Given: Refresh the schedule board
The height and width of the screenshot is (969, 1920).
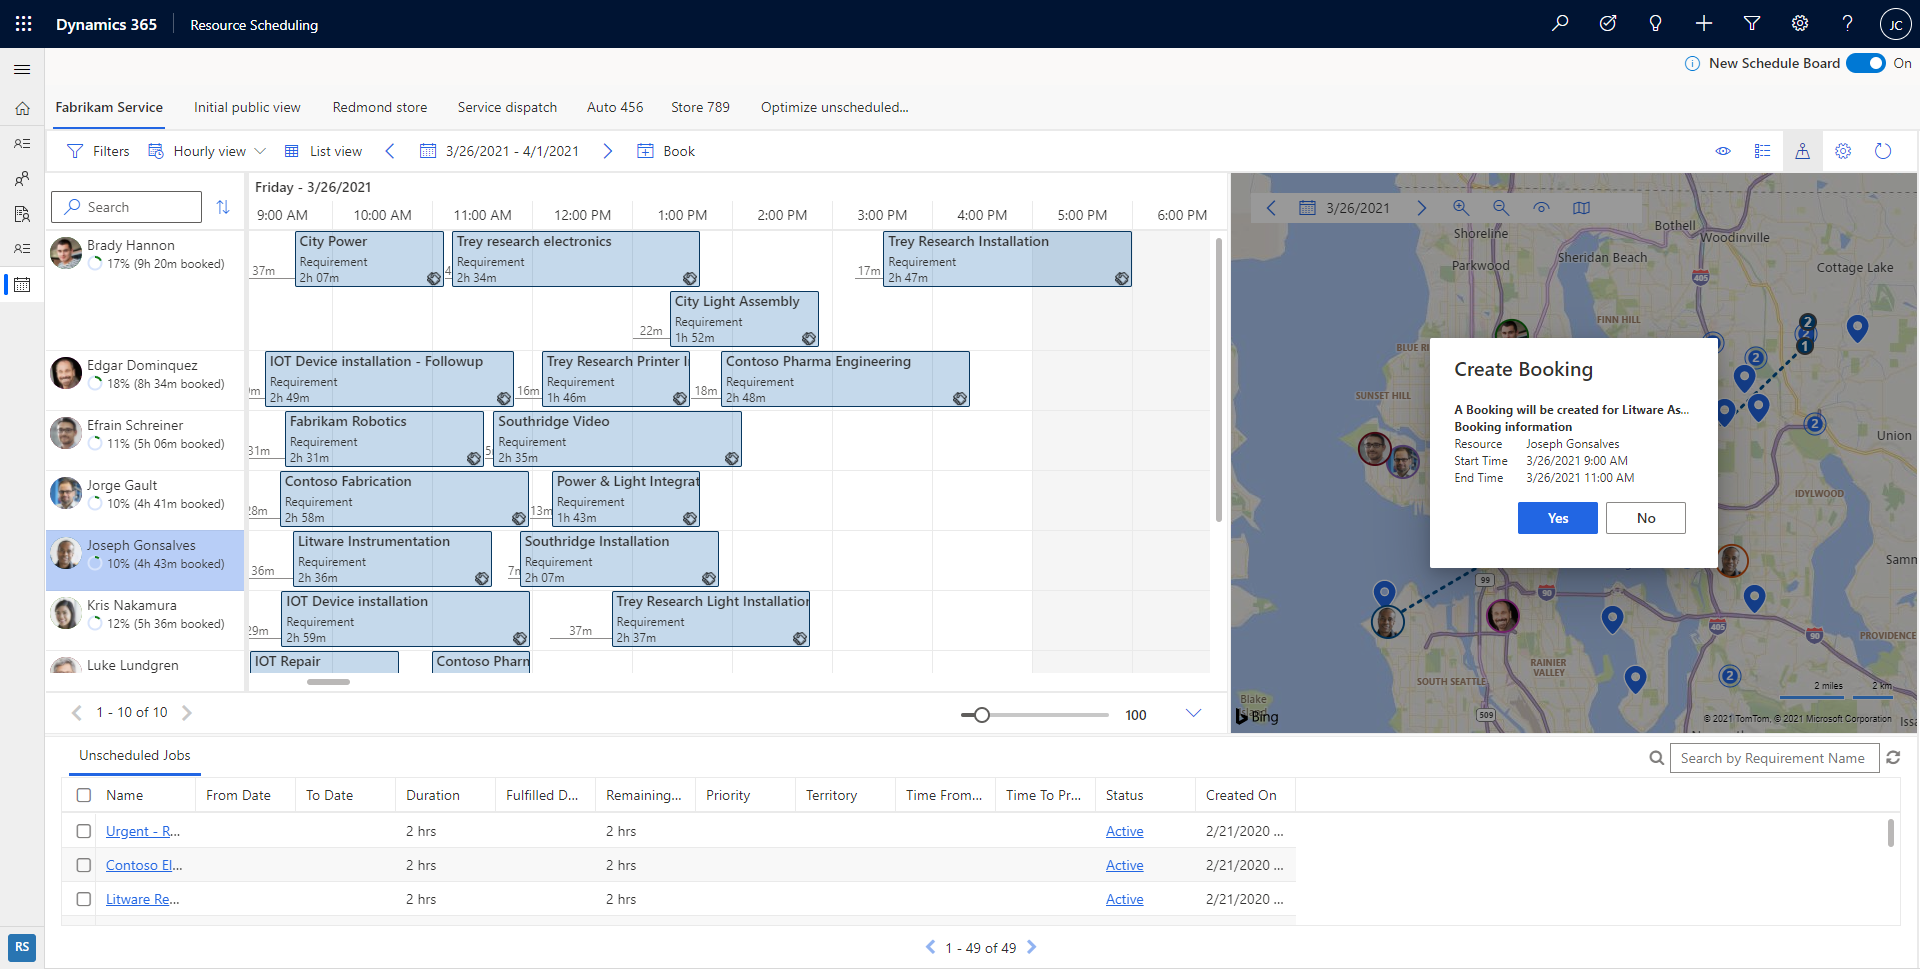Looking at the screenshot, I should coord(1883,151).
